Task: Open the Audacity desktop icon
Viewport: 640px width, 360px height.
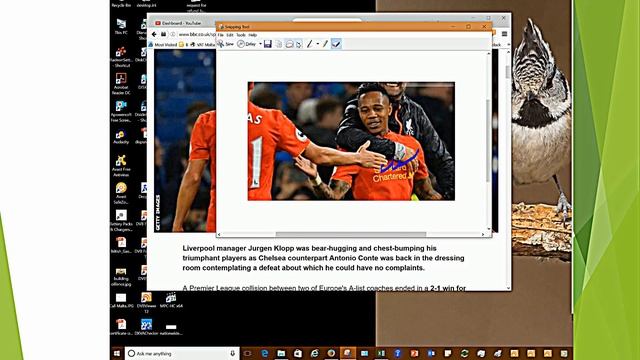Action: [121, 137]
